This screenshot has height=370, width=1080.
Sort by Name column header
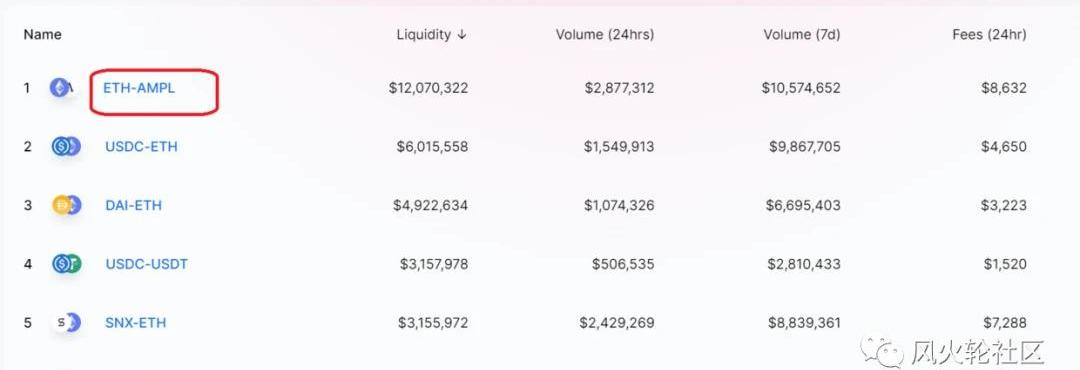click(x=43, y=34)
